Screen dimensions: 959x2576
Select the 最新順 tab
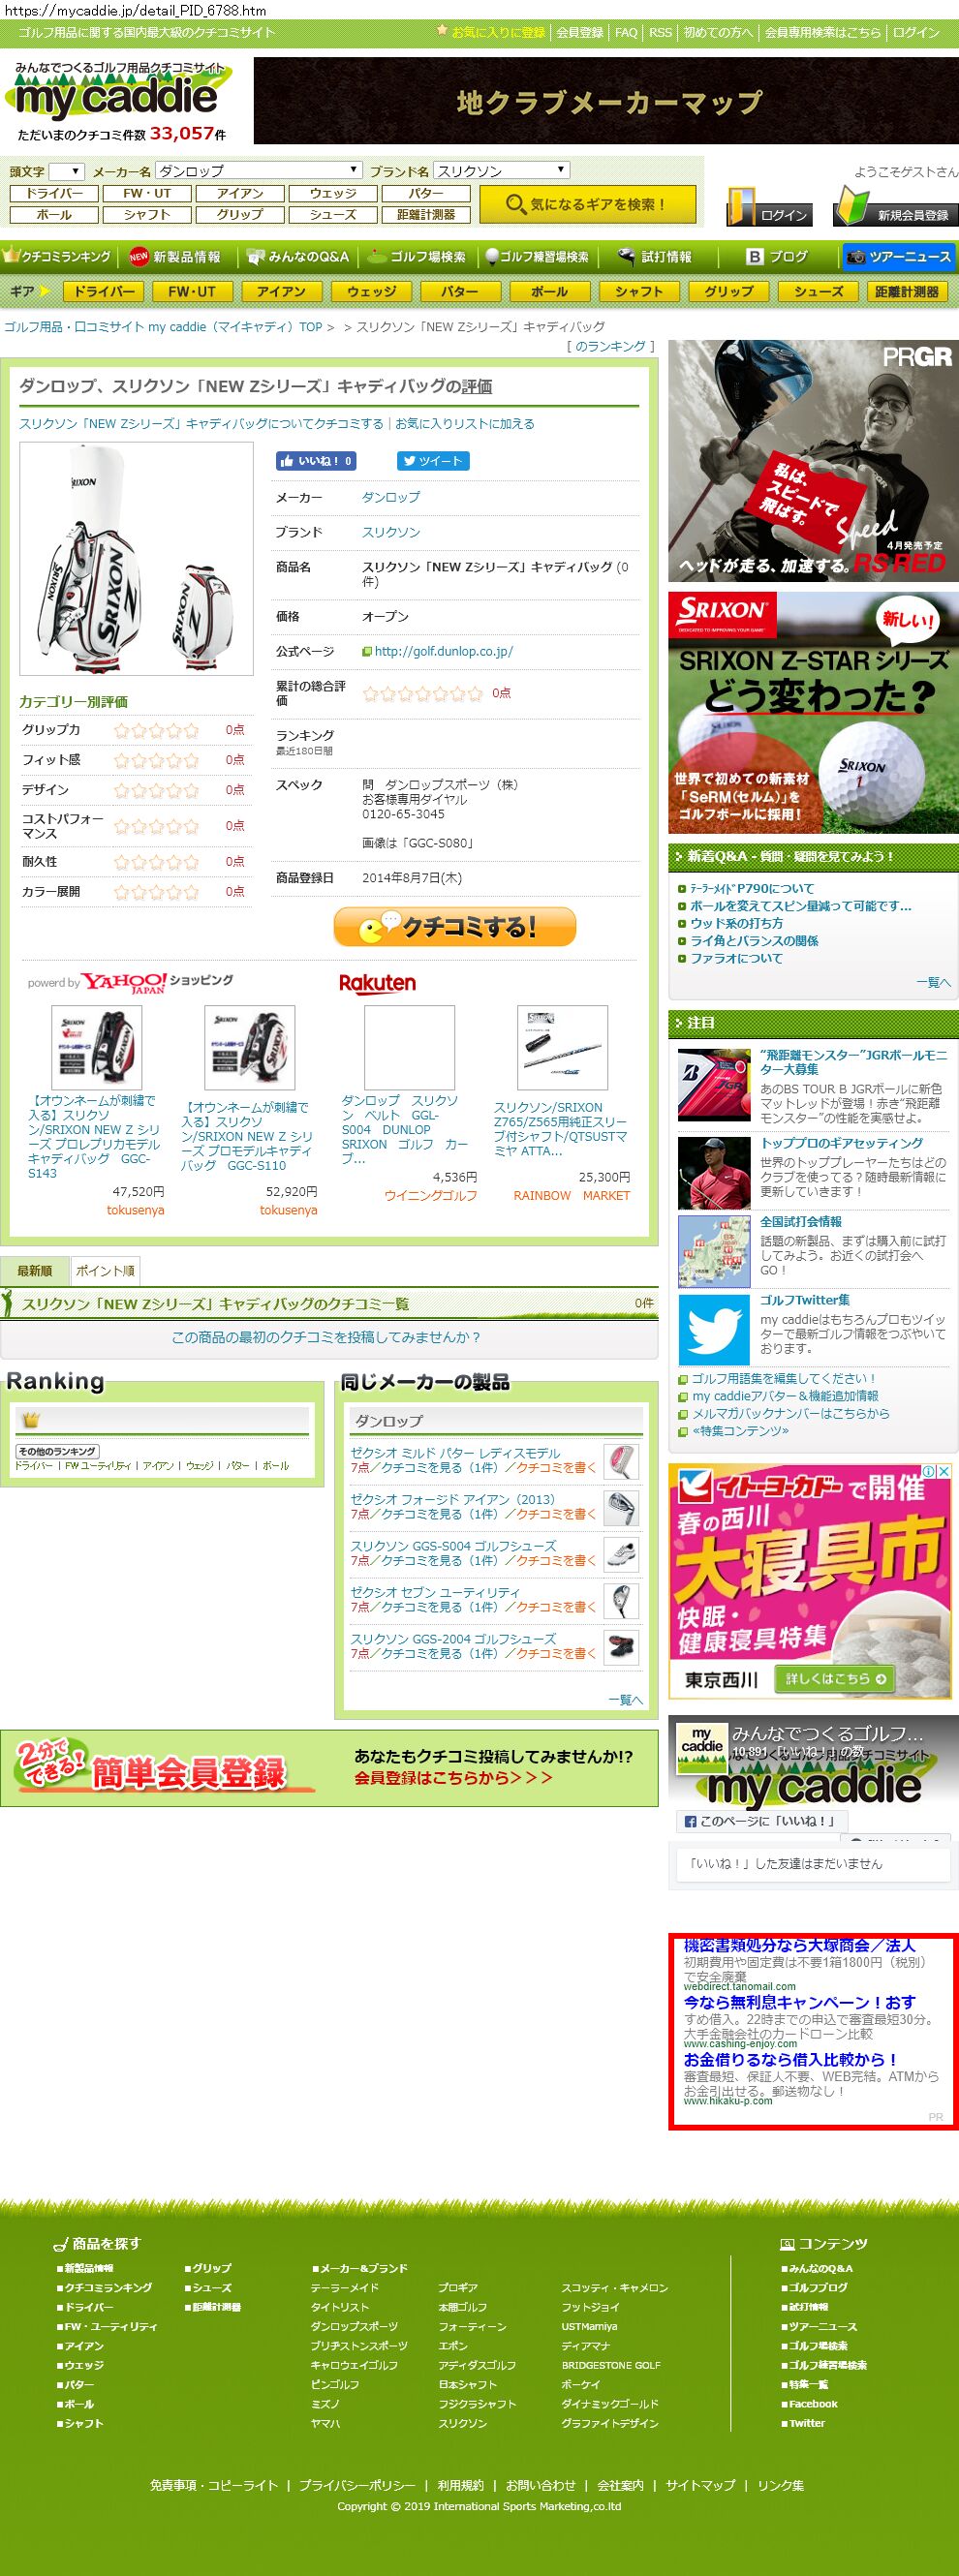[34, 1270]
